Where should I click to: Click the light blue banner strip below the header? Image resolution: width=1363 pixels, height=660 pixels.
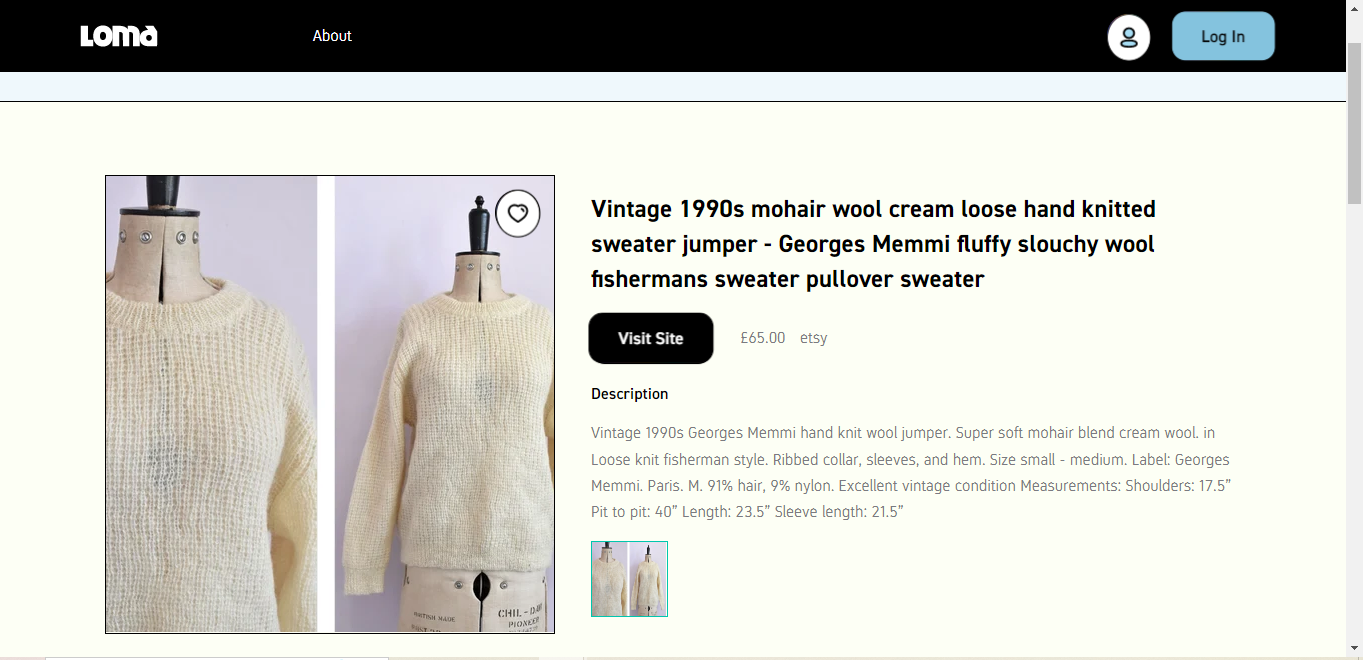click(x=672, y=86)
